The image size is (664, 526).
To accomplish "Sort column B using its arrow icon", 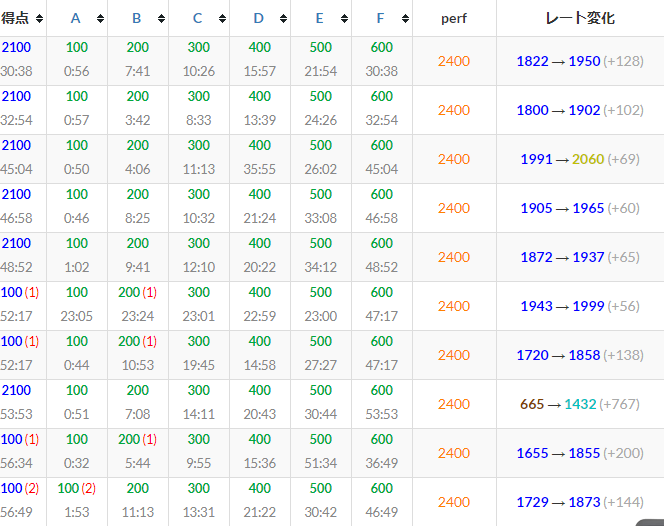I will click(x=161, y=18).
